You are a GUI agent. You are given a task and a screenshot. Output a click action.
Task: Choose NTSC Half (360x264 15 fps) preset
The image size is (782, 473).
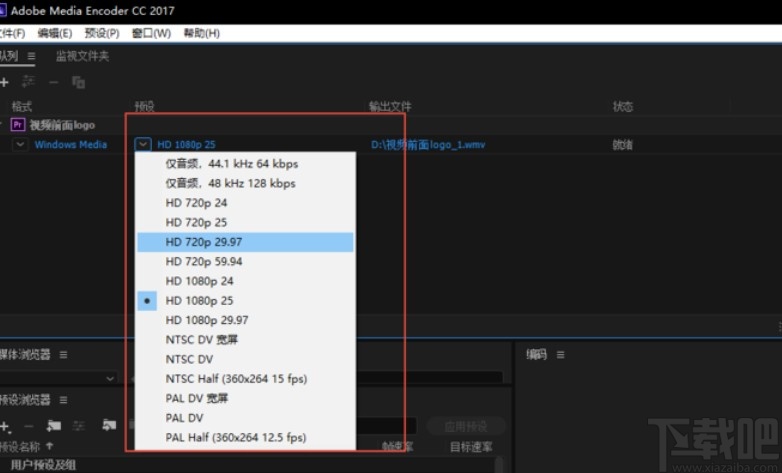pyautogui.click(x=245, y=379)
